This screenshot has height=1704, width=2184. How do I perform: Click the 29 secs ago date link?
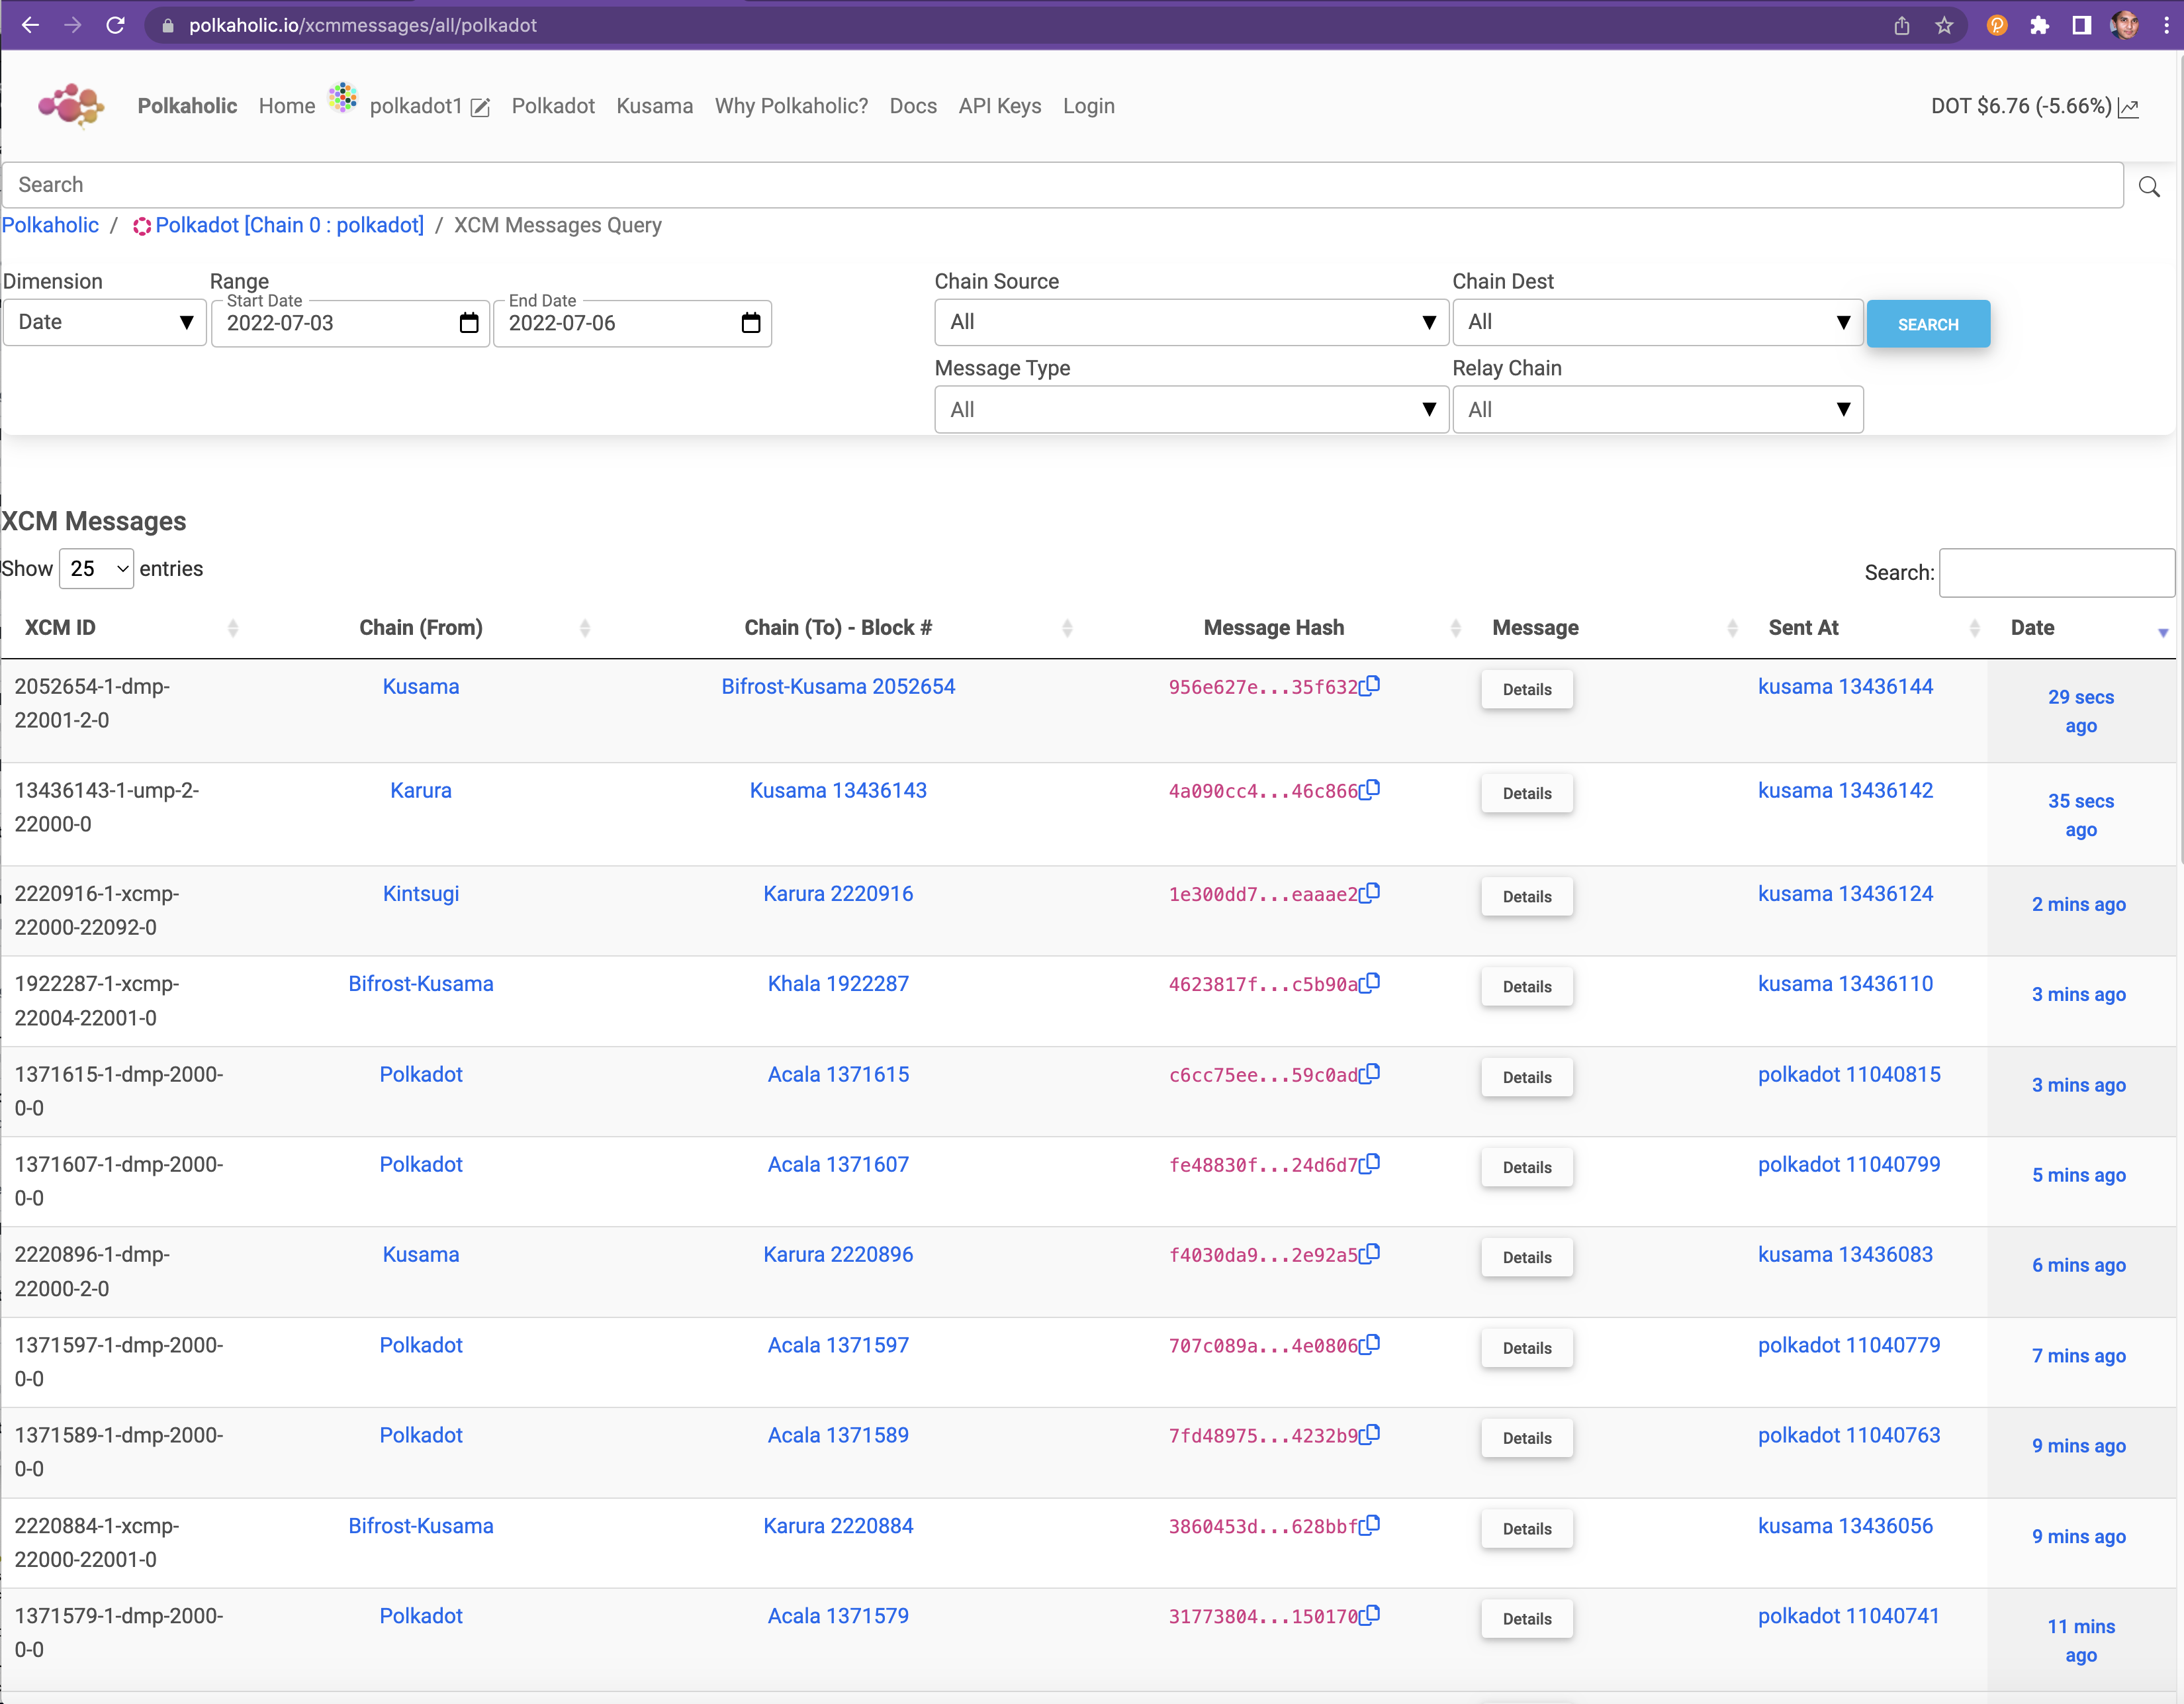(2081, 711)
